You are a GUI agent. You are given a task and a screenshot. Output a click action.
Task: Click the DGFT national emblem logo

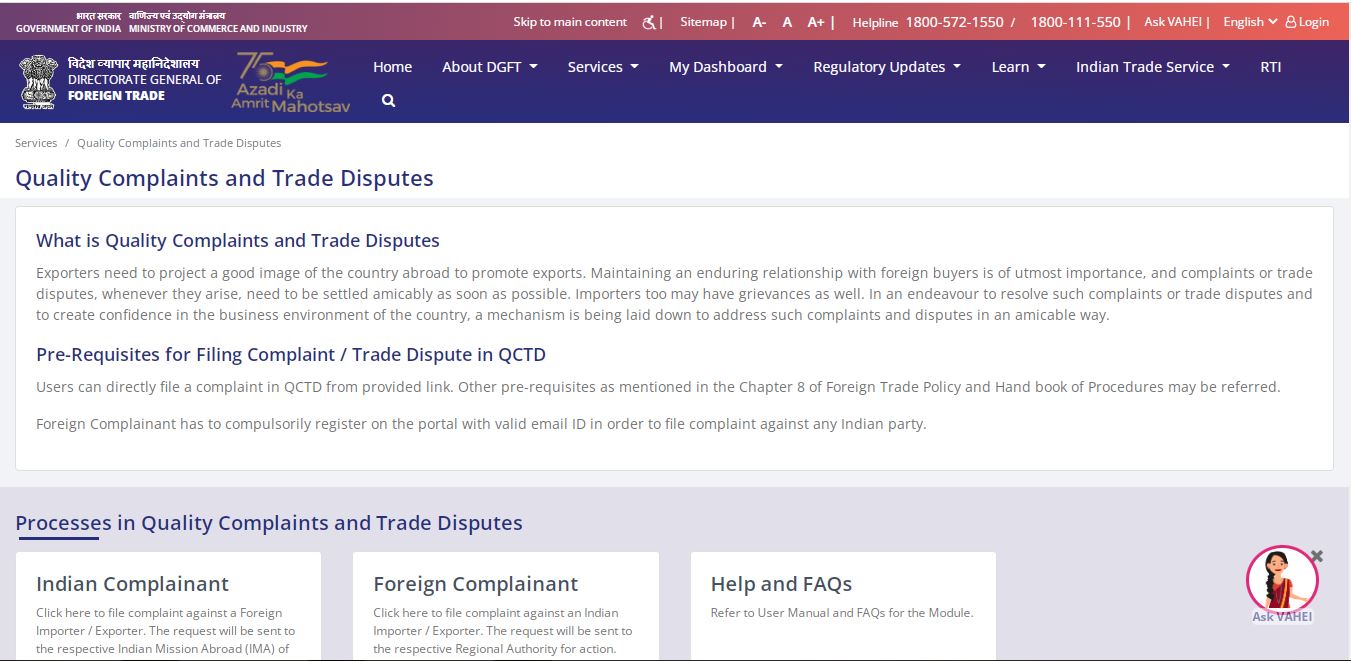pyautogui.click(x=38, y=81)
